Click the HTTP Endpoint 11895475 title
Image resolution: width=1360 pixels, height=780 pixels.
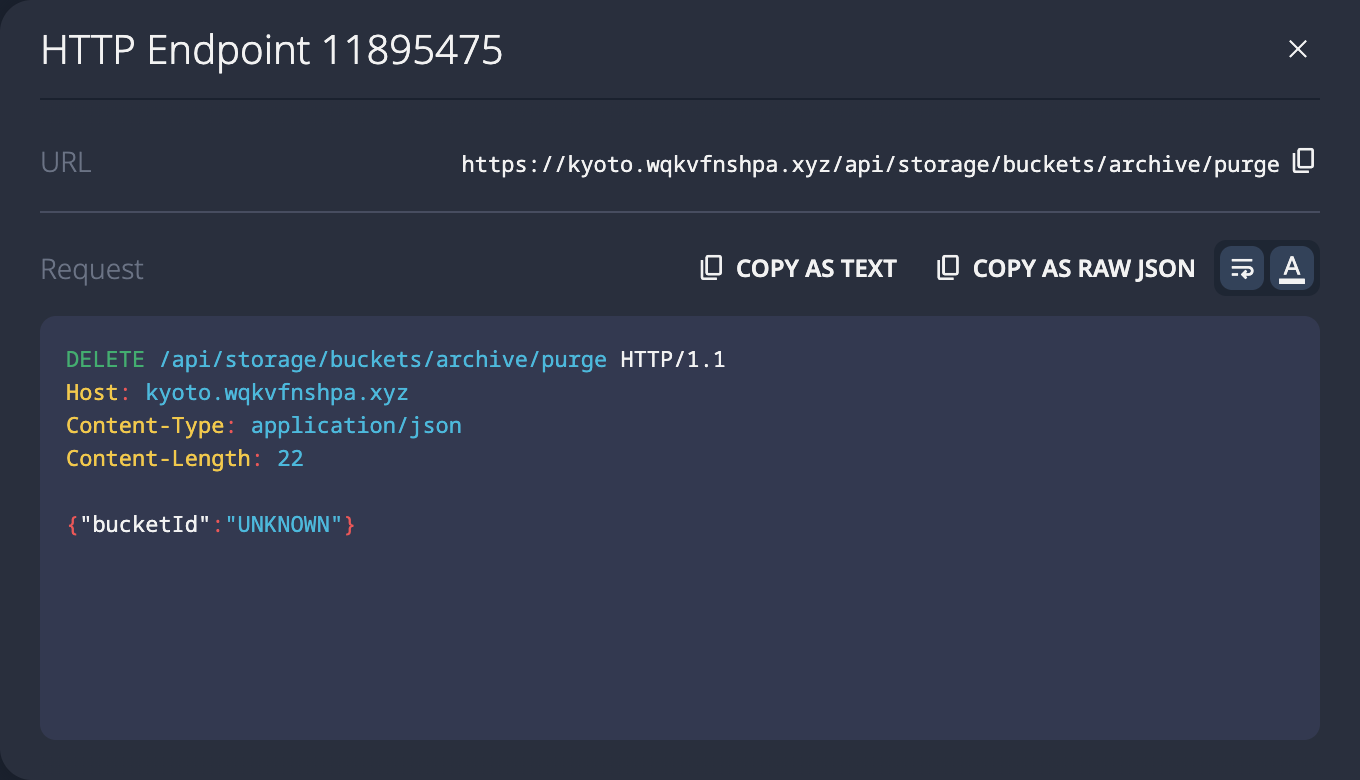click(x=271, y=50)
